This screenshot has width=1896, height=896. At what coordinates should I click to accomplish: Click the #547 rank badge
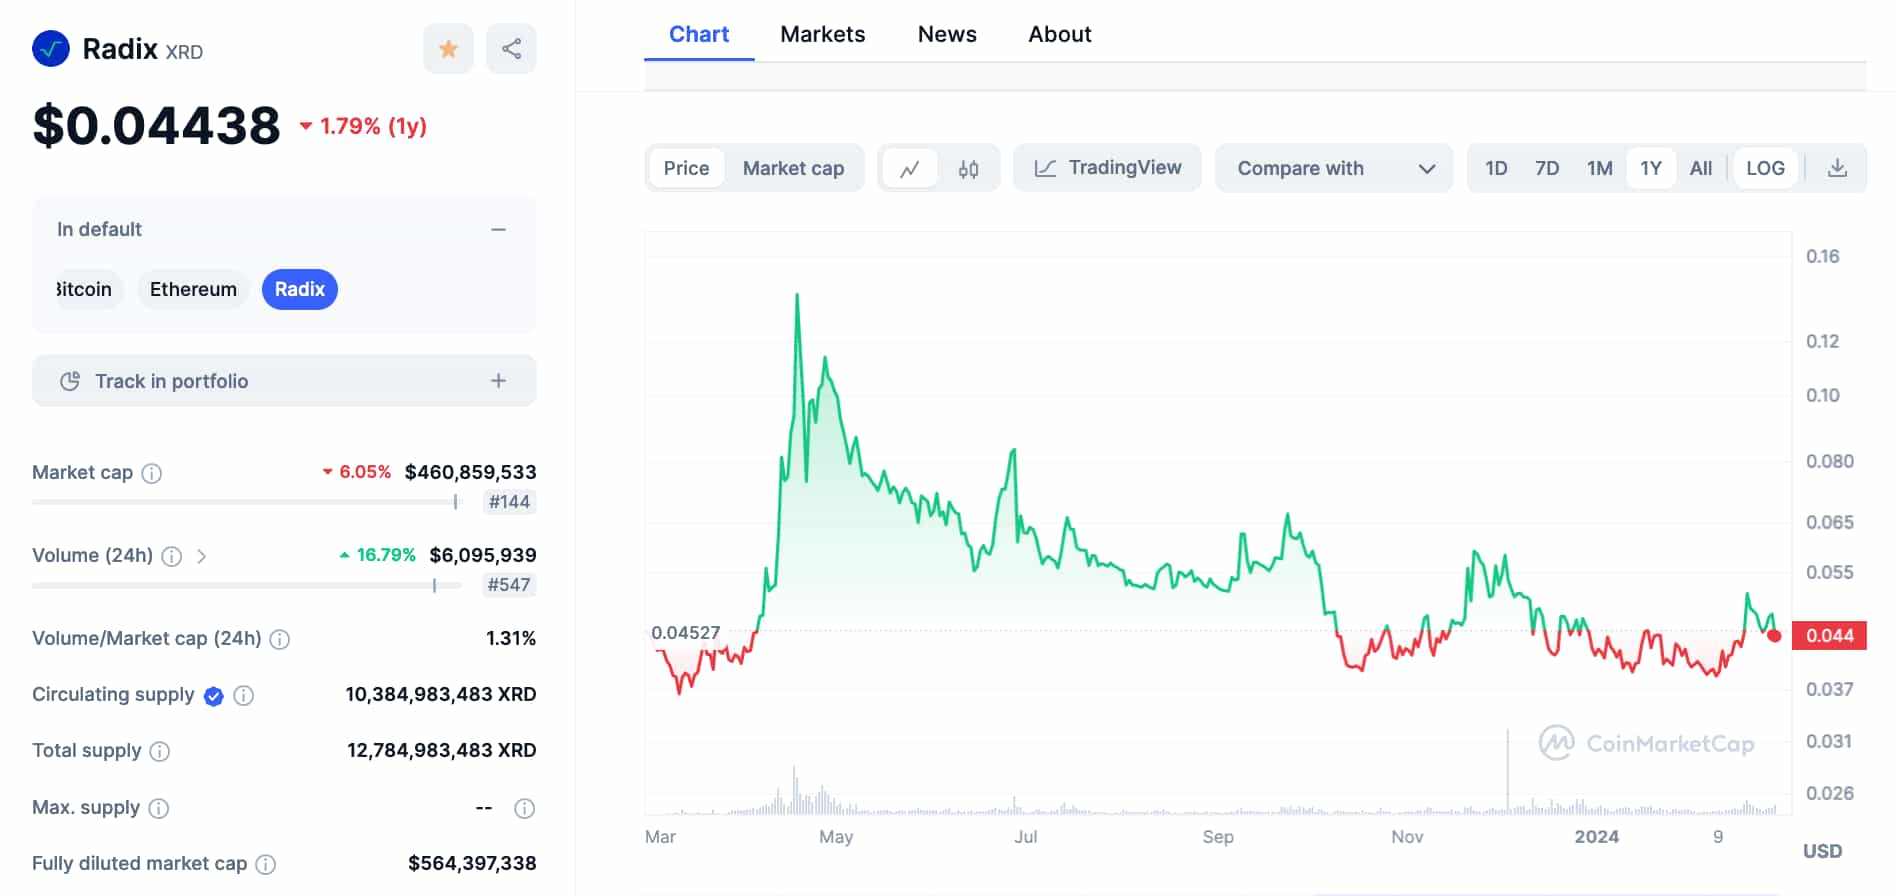pyautogui.click(x=509, y=585)
